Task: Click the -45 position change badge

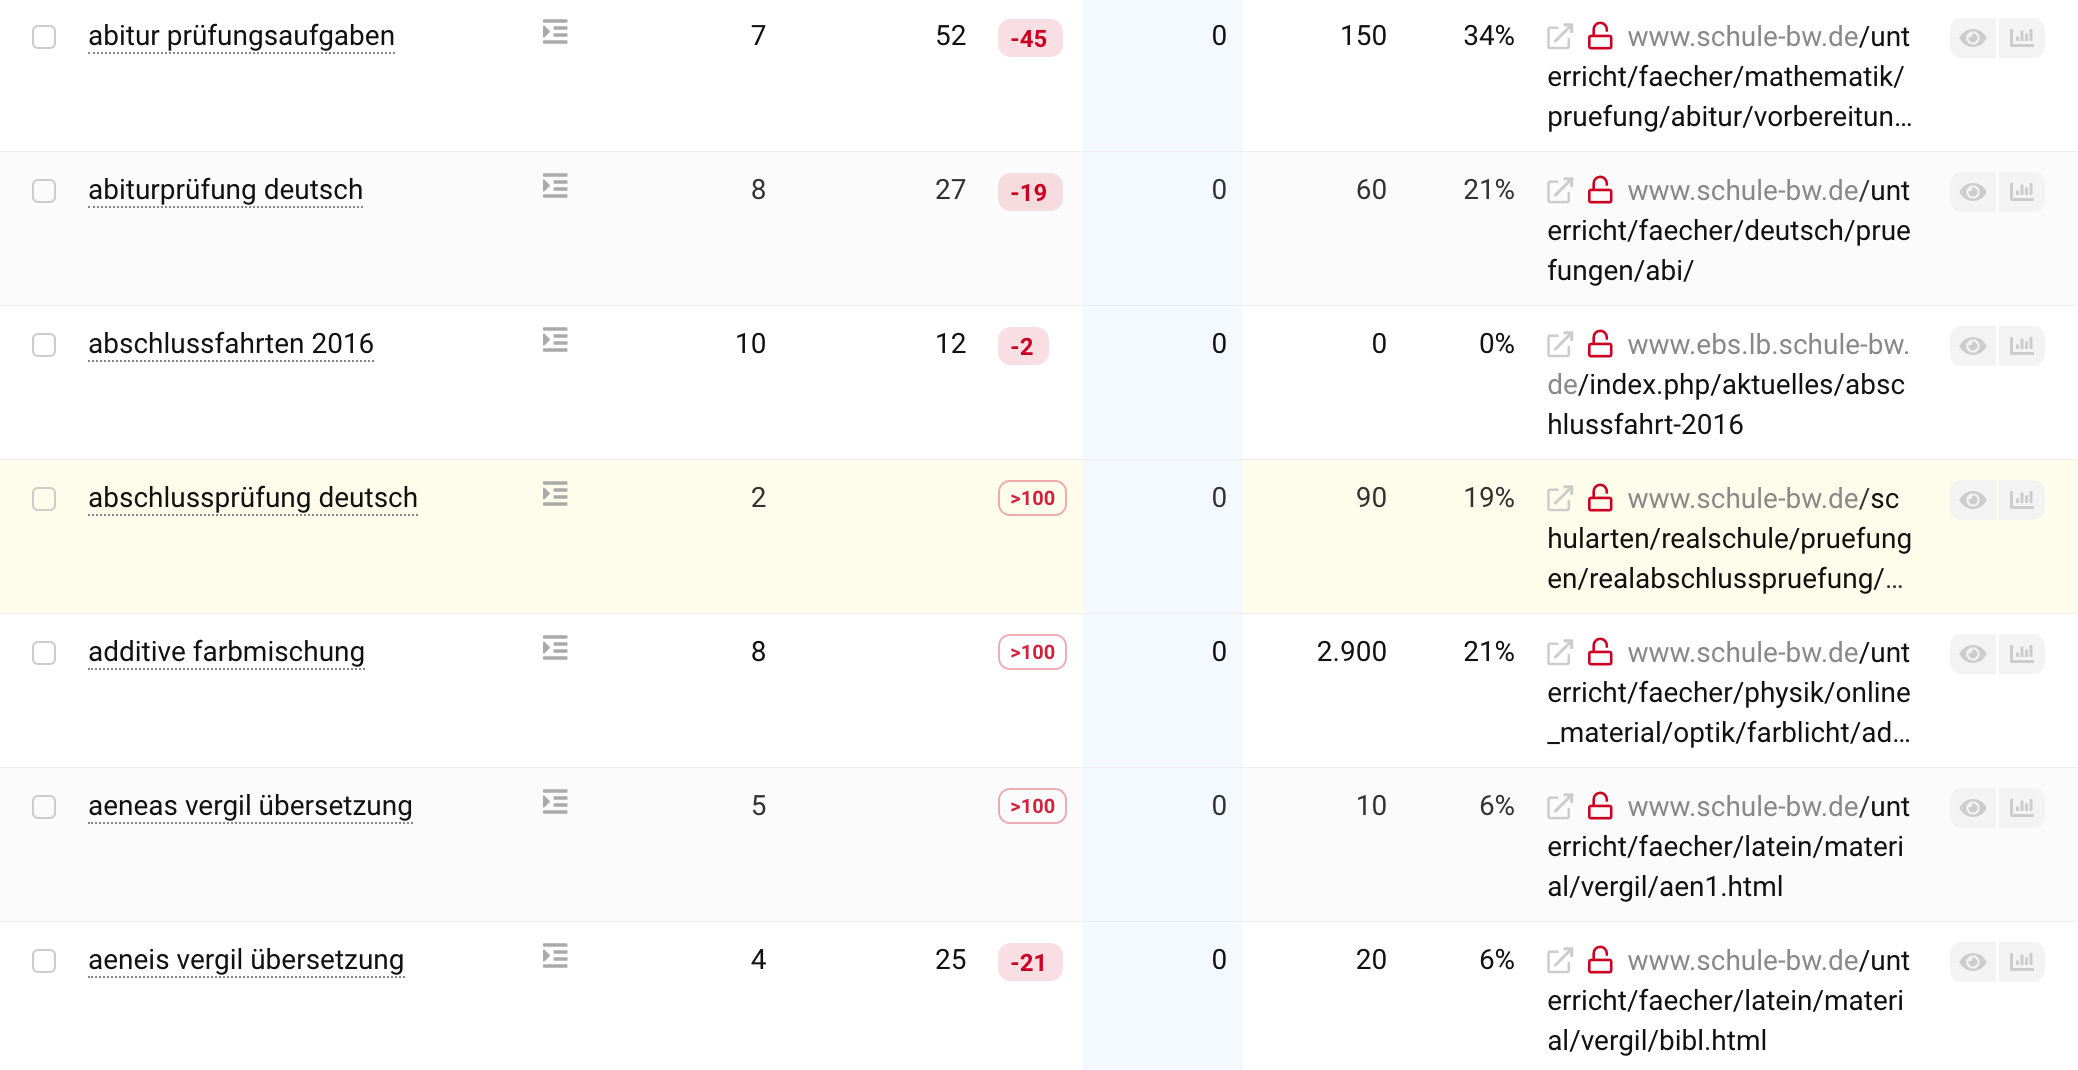Action: tap(1029, 39)
